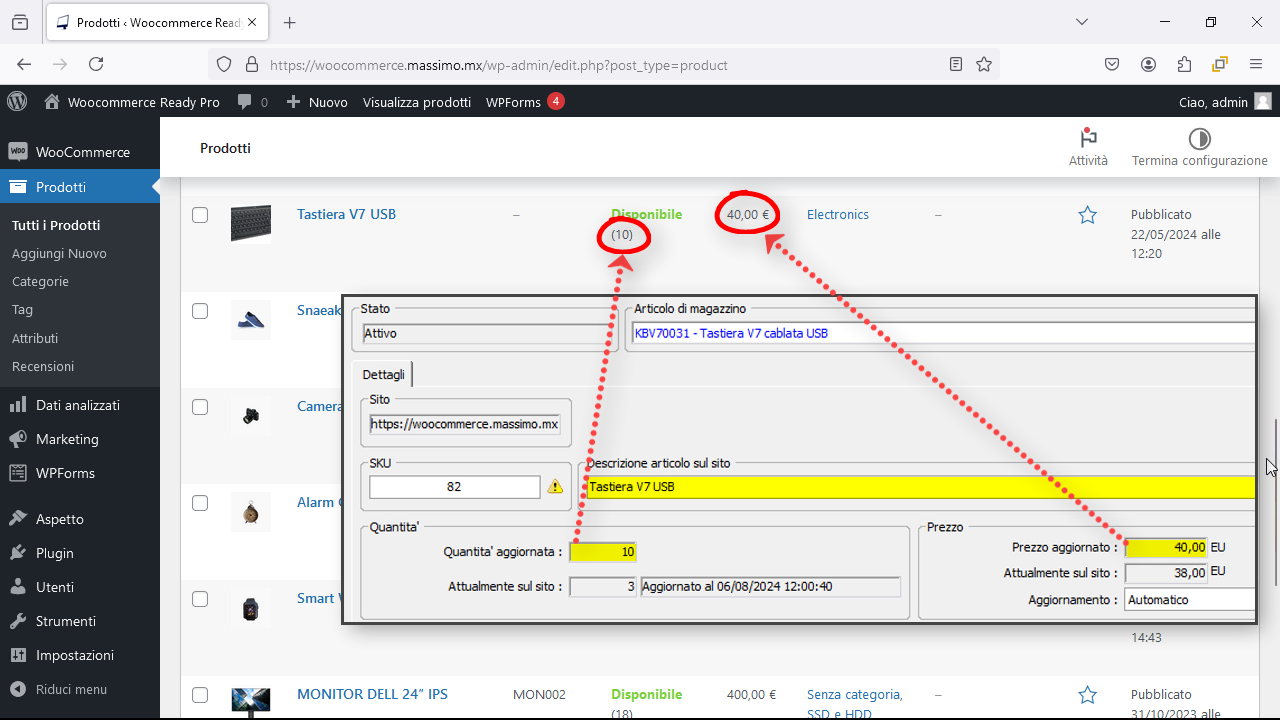Viewport: 1280px width, 720px height.
Task: Open the comments bubble in admin bar
Action: pyautogui.click(x=252, y=102)
